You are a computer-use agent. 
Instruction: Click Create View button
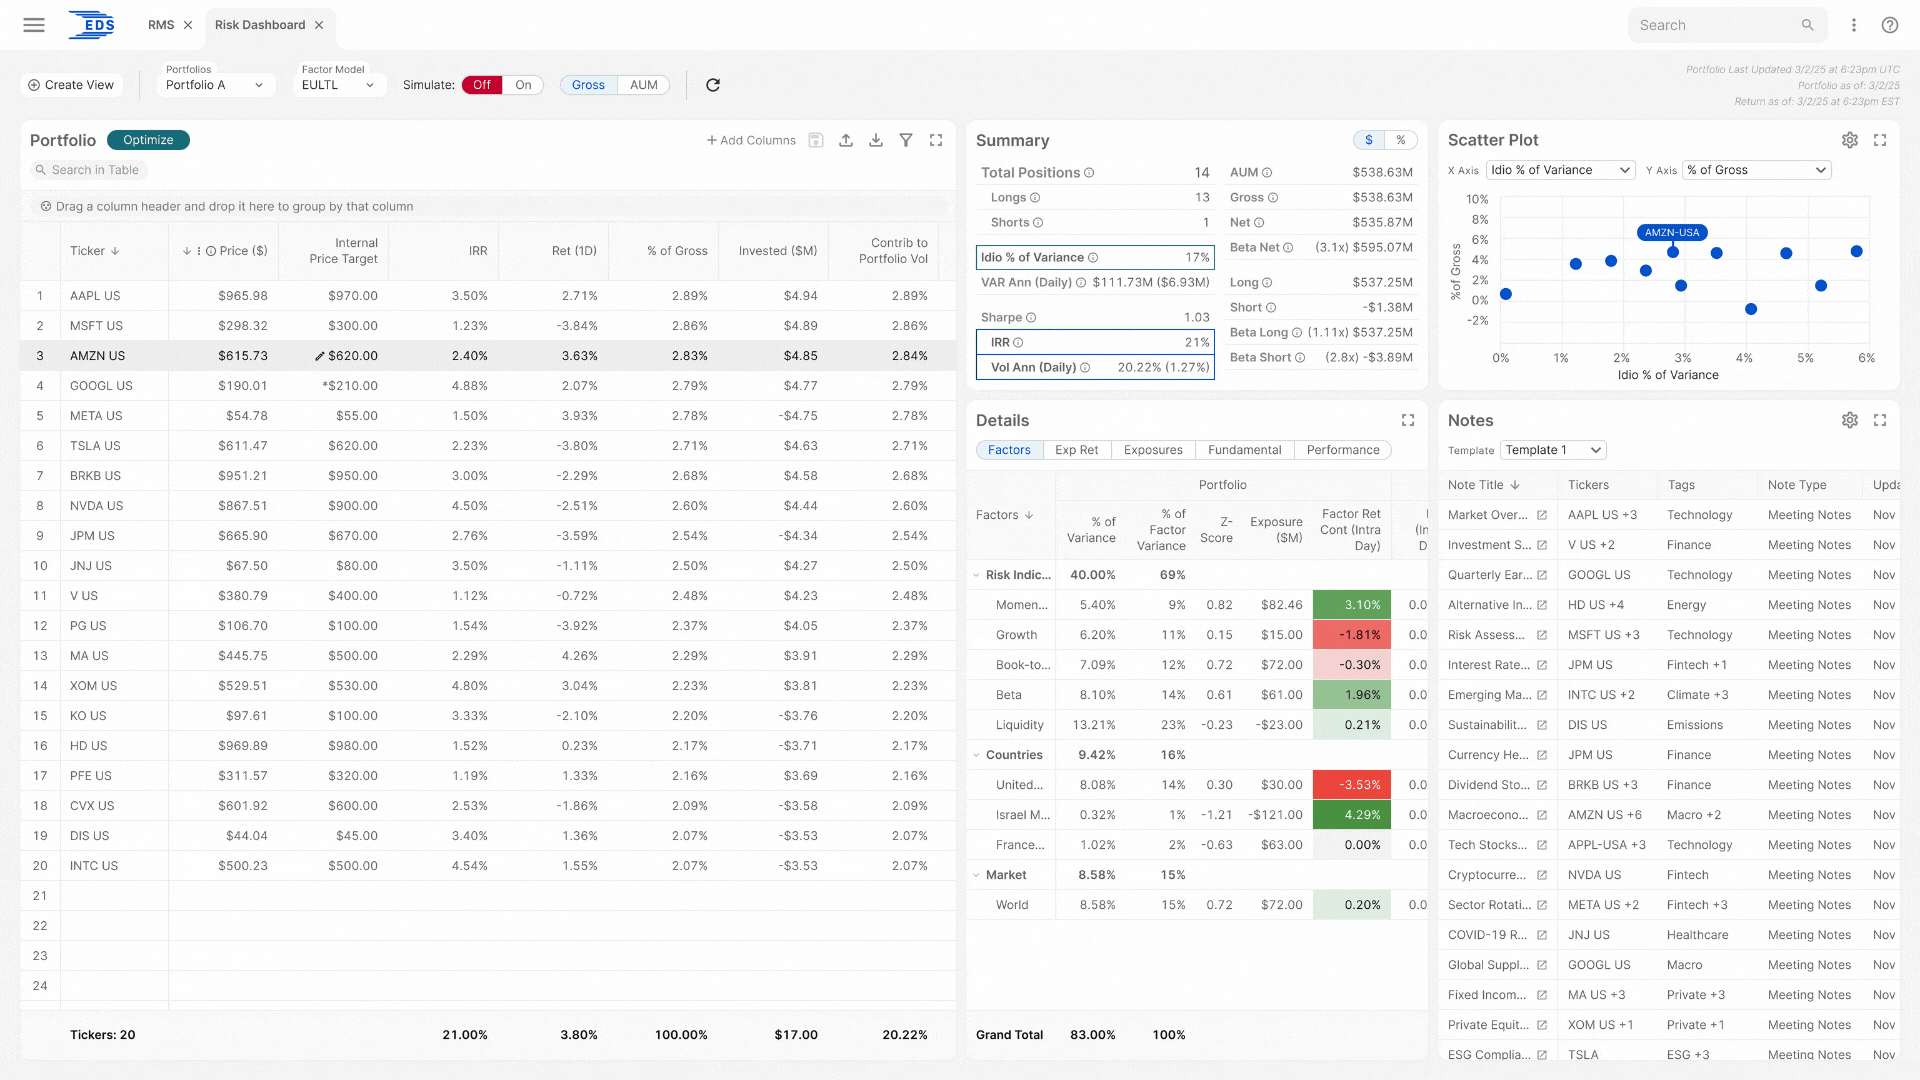pos(71,85)
